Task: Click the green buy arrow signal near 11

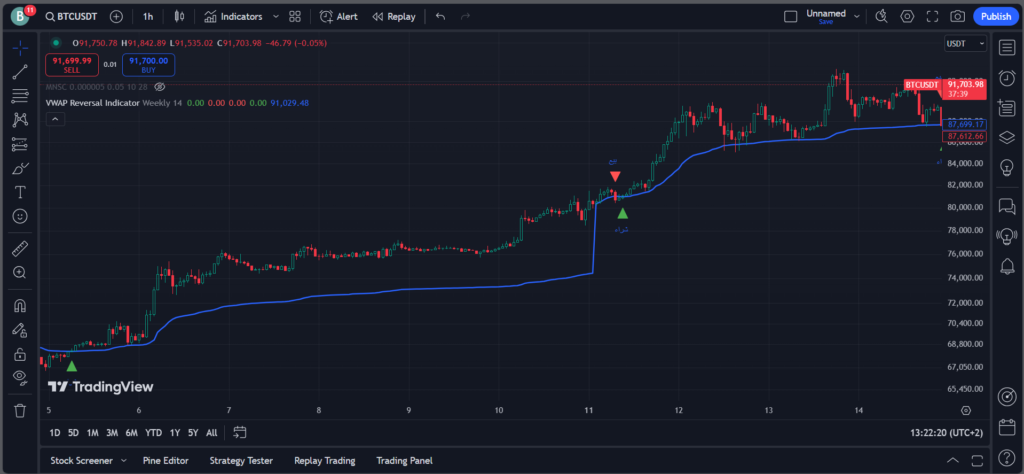Action: tap(622, 213)
